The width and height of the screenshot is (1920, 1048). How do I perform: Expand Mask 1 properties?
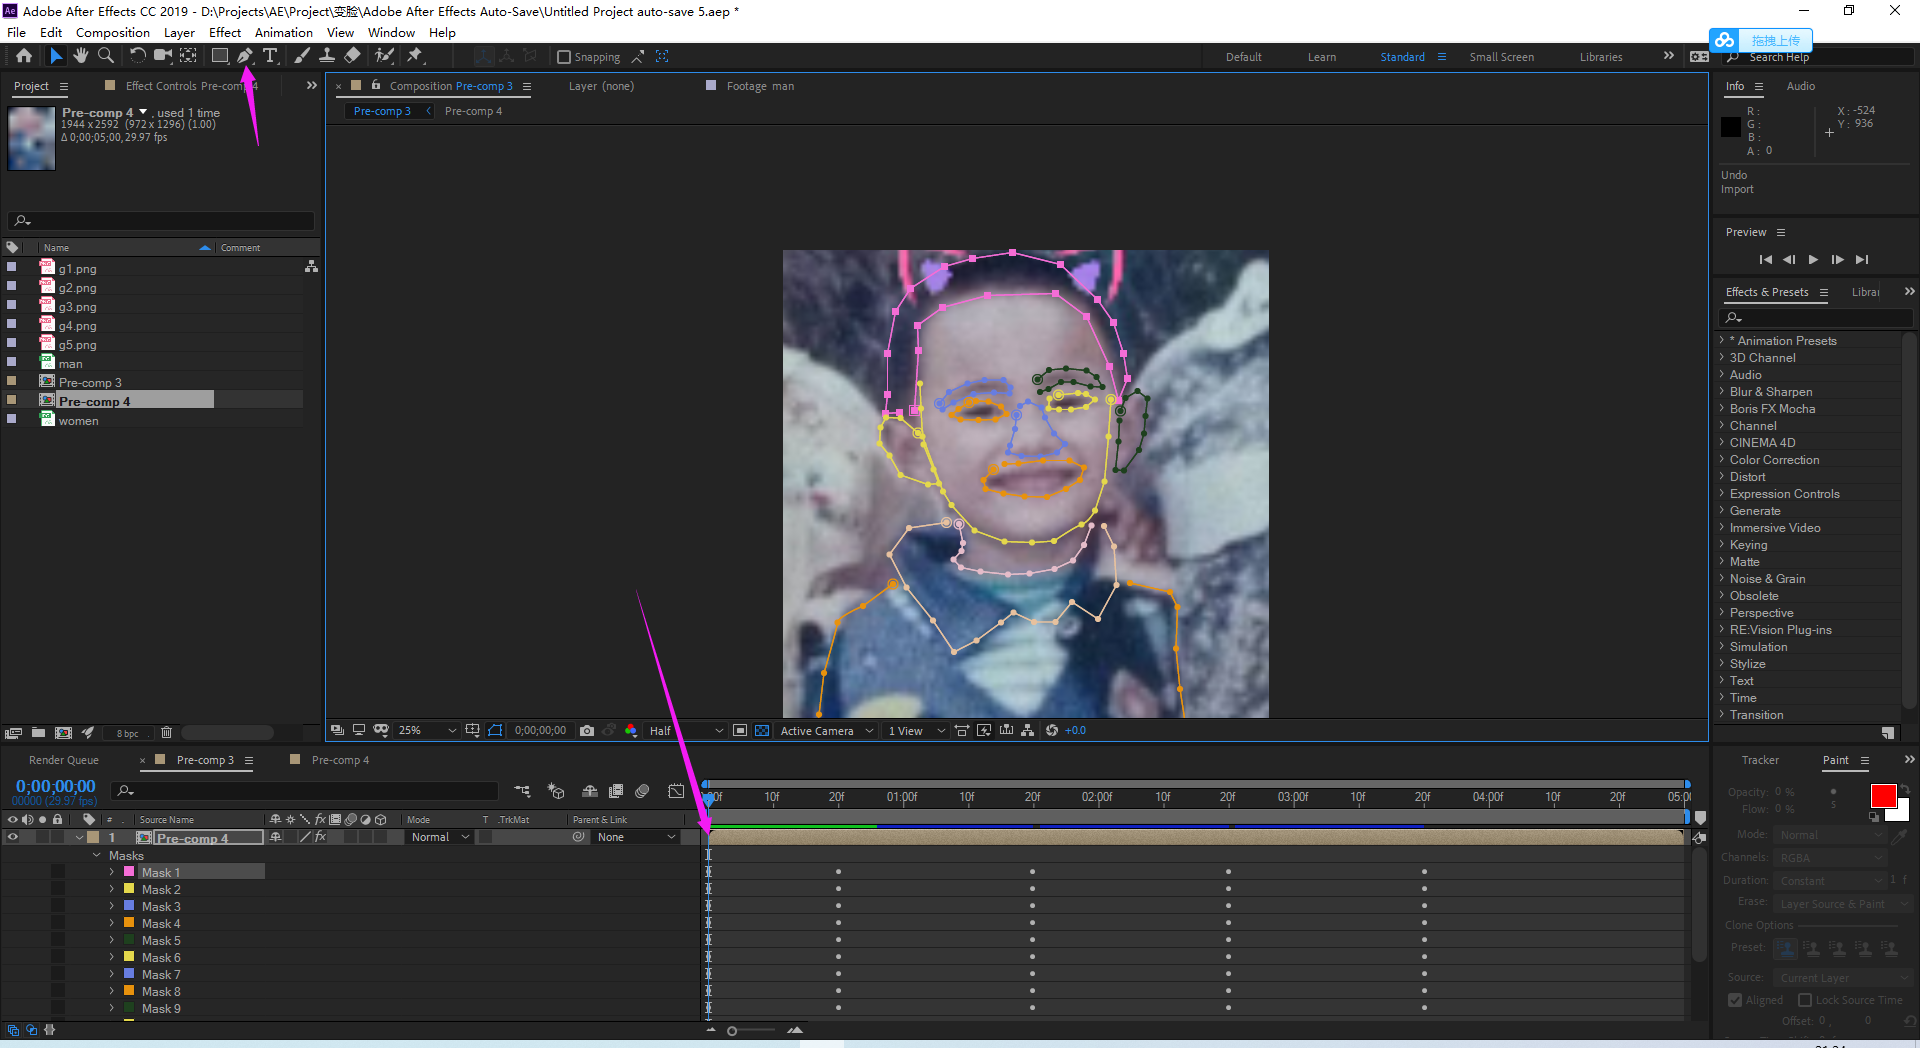point(112,873)
